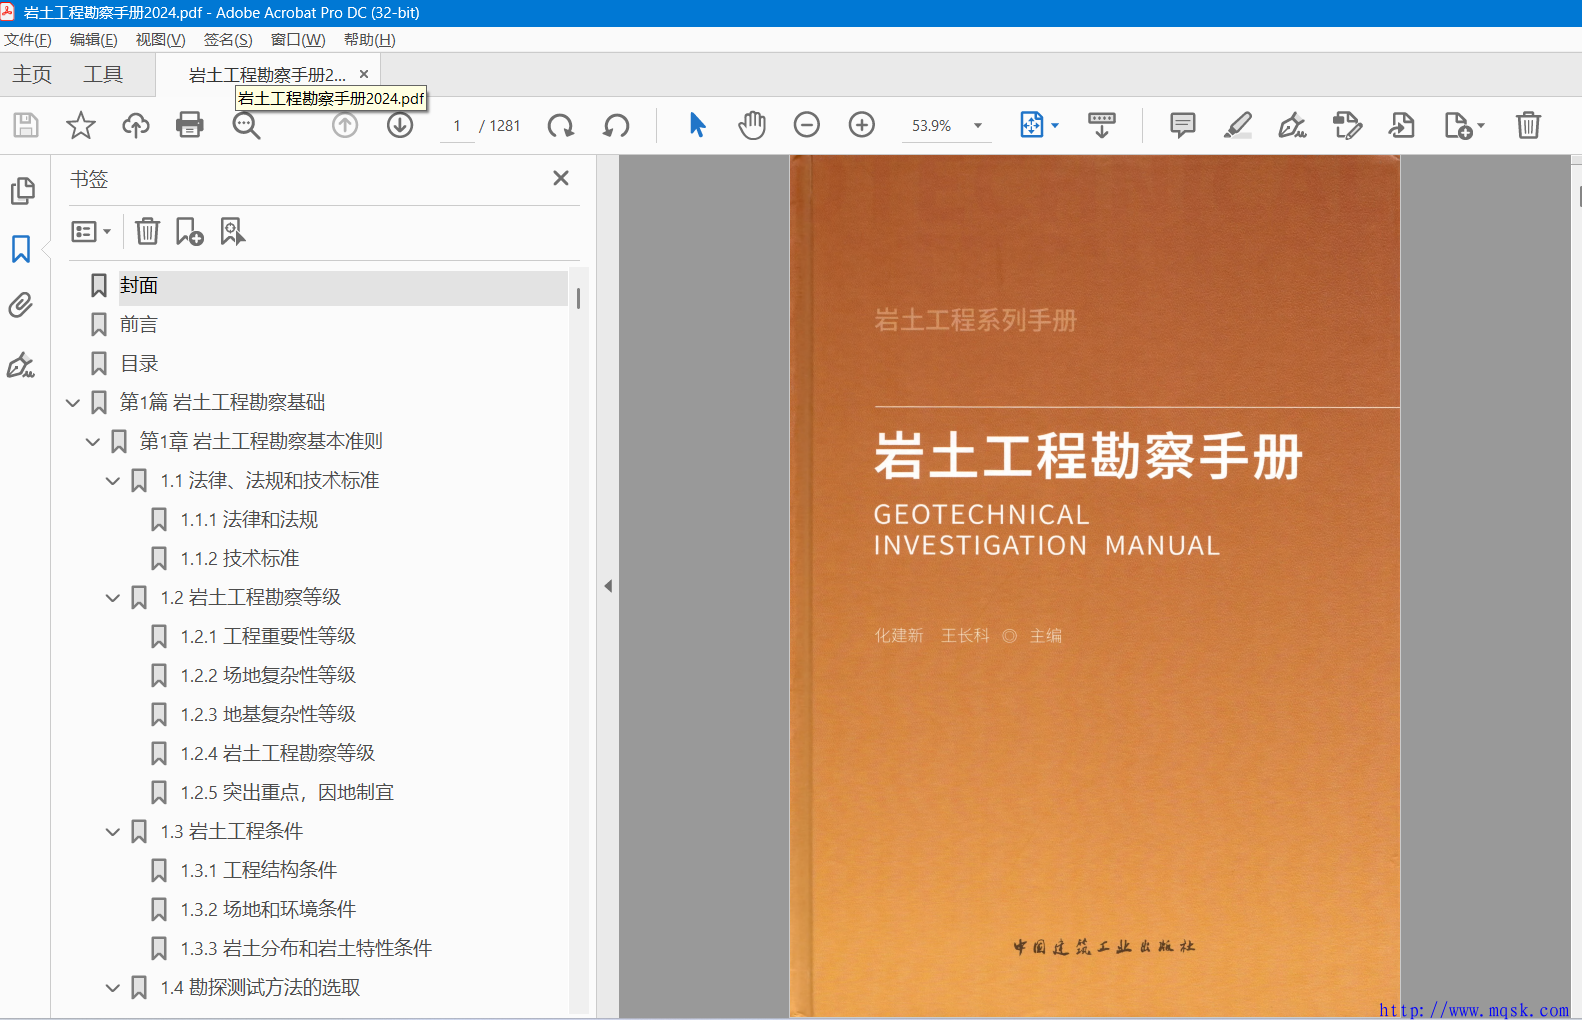Screen dimensions: 1582x1020
Task: Jump to the 目录 bookmark
Action: point(139,364)
